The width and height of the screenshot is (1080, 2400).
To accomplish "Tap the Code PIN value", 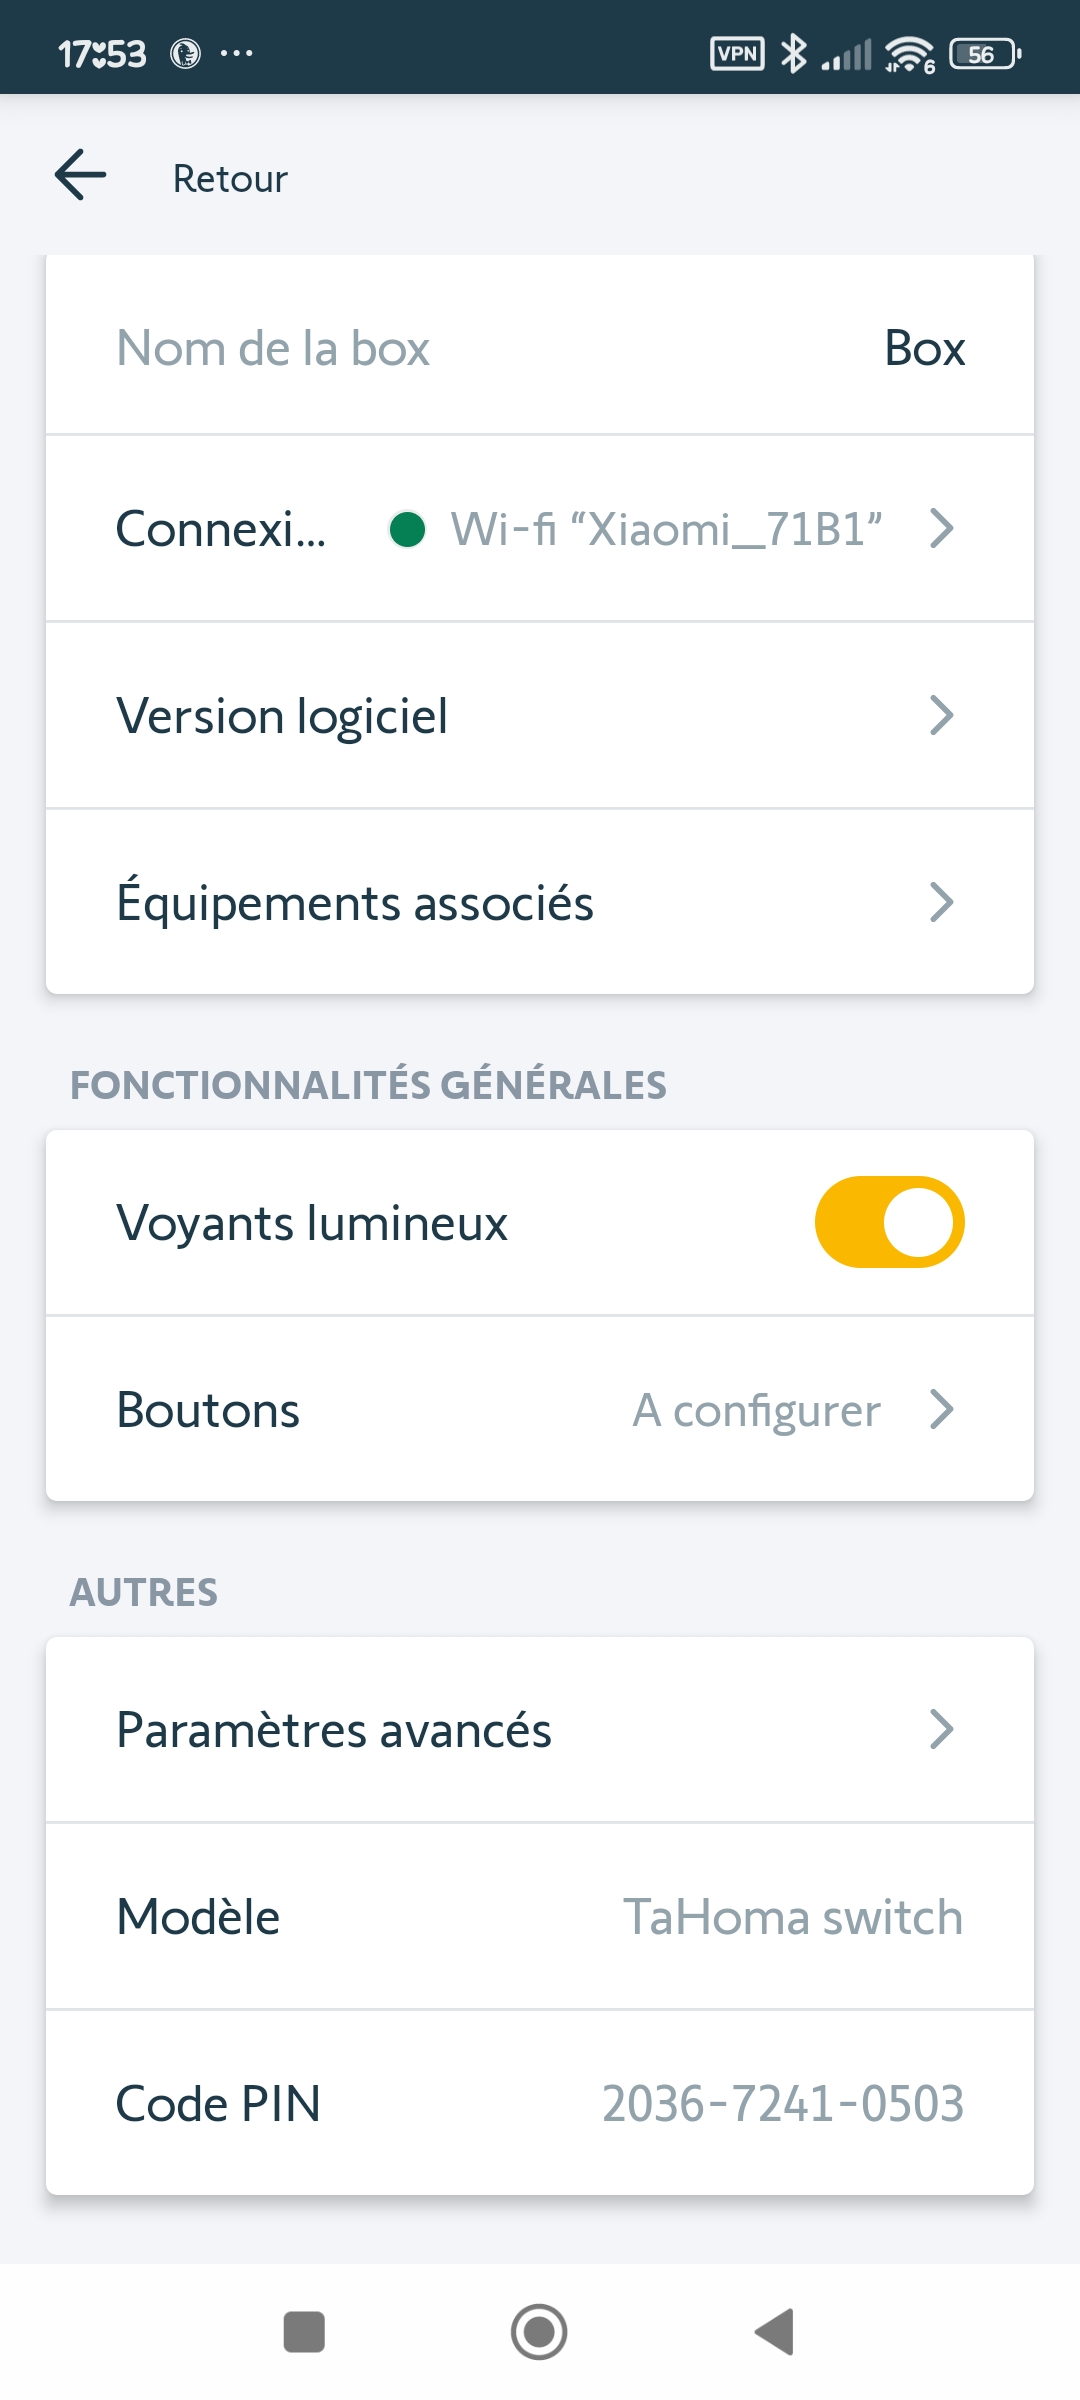I will tap(782, 2103).
